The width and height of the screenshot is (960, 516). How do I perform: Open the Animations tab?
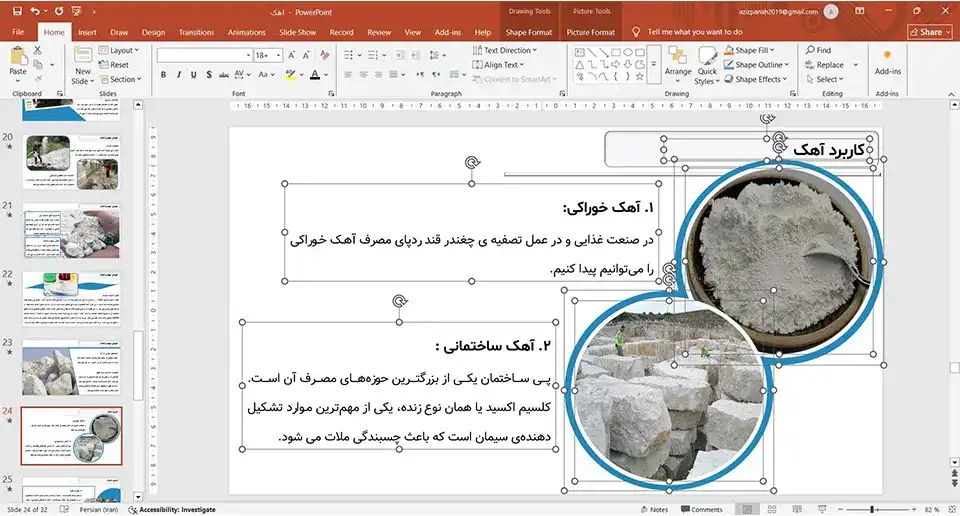pos(247,32)
